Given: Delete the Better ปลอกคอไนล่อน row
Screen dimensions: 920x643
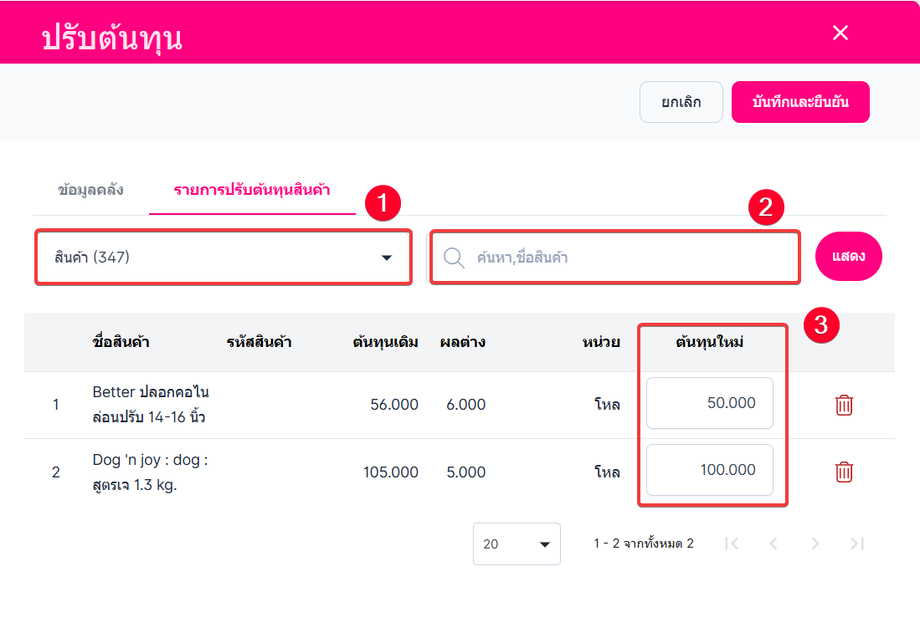Looking at the screenshot, I should (844, 405).
